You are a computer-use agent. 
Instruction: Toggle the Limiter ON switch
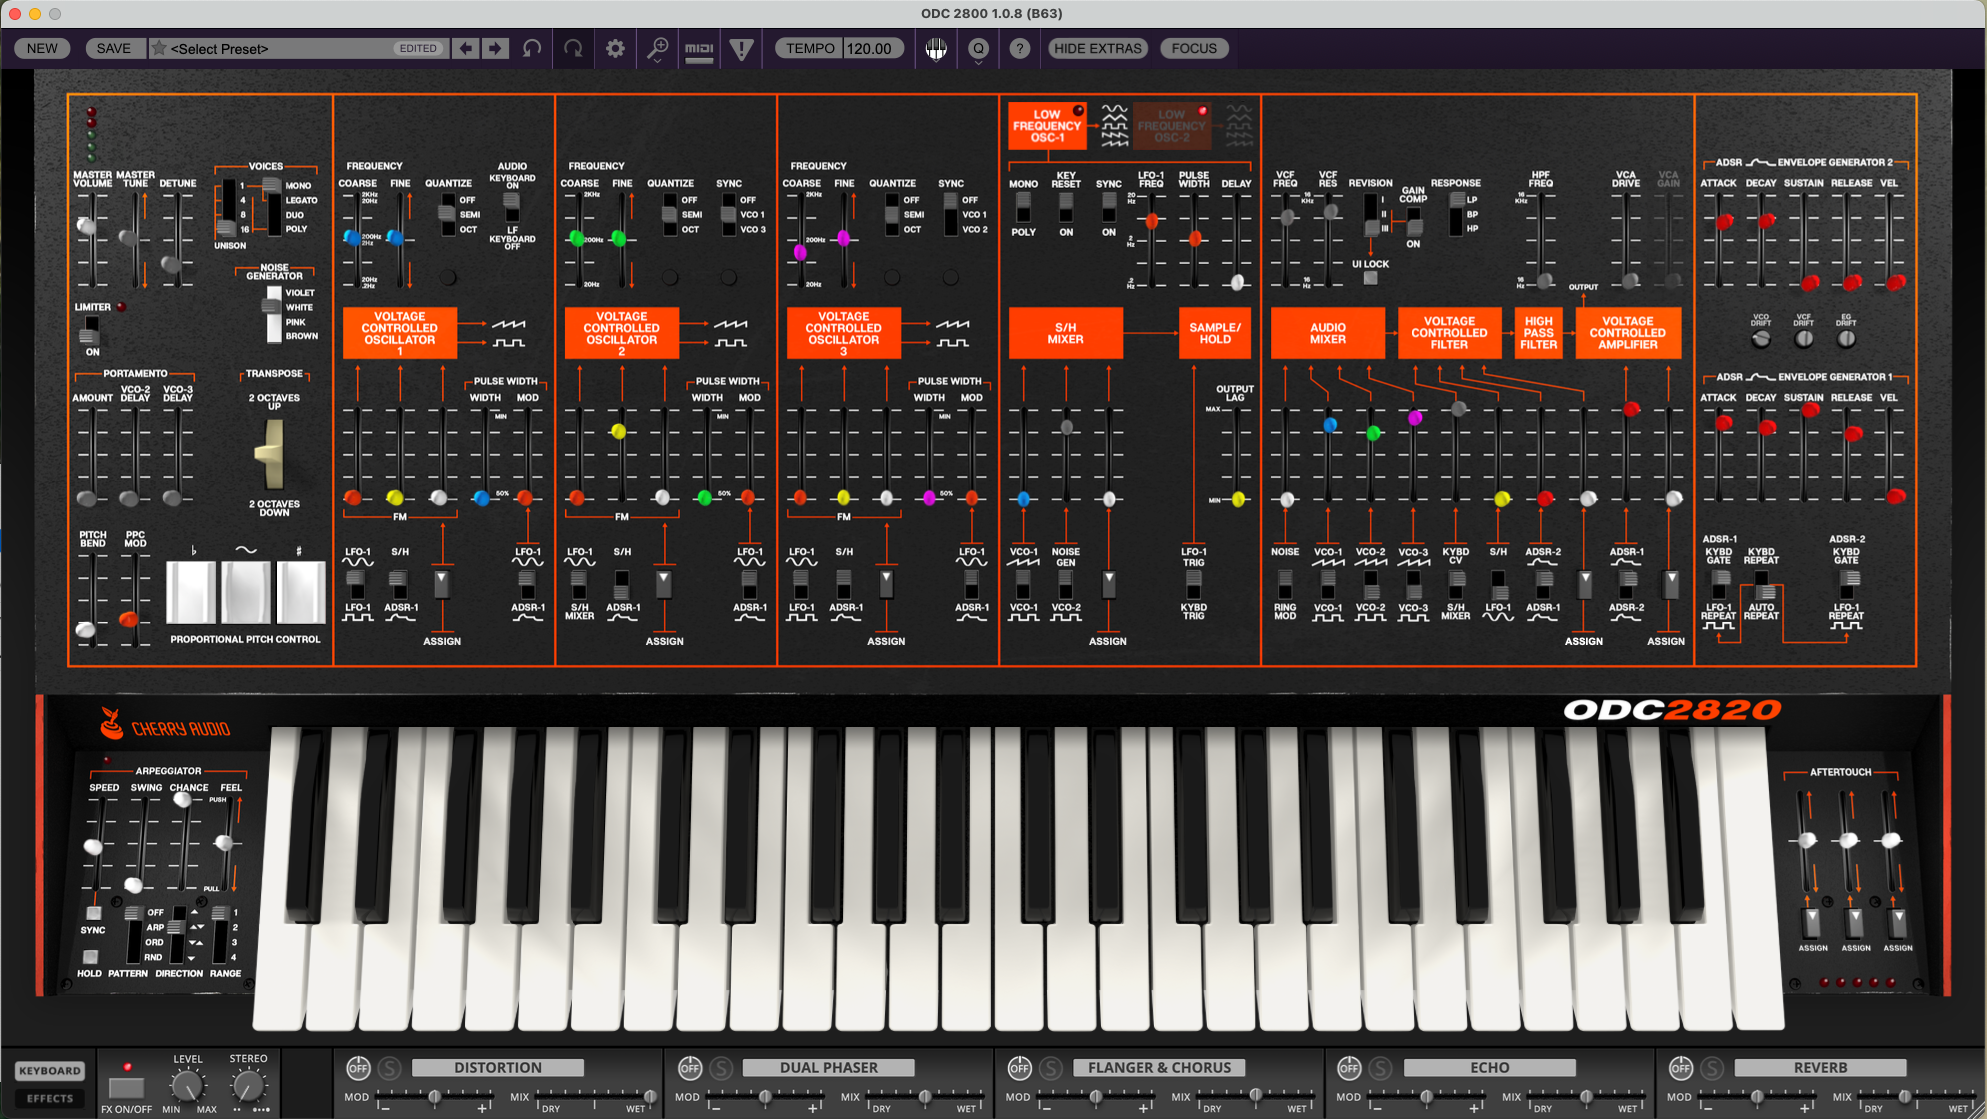coord(91,330)
